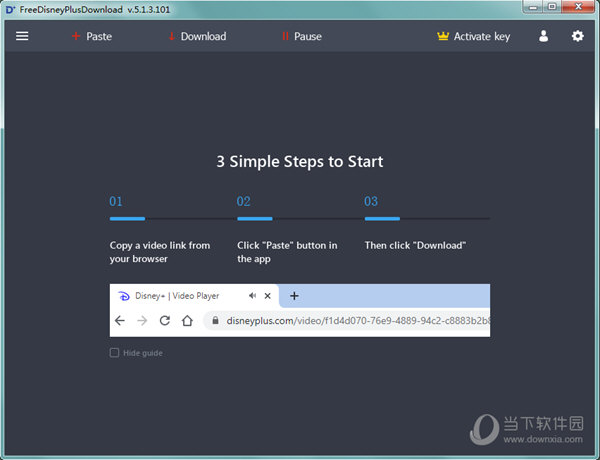This screenshot has height=460, width=600.
Task: Open Activate key option
Action: pos(473,36)
